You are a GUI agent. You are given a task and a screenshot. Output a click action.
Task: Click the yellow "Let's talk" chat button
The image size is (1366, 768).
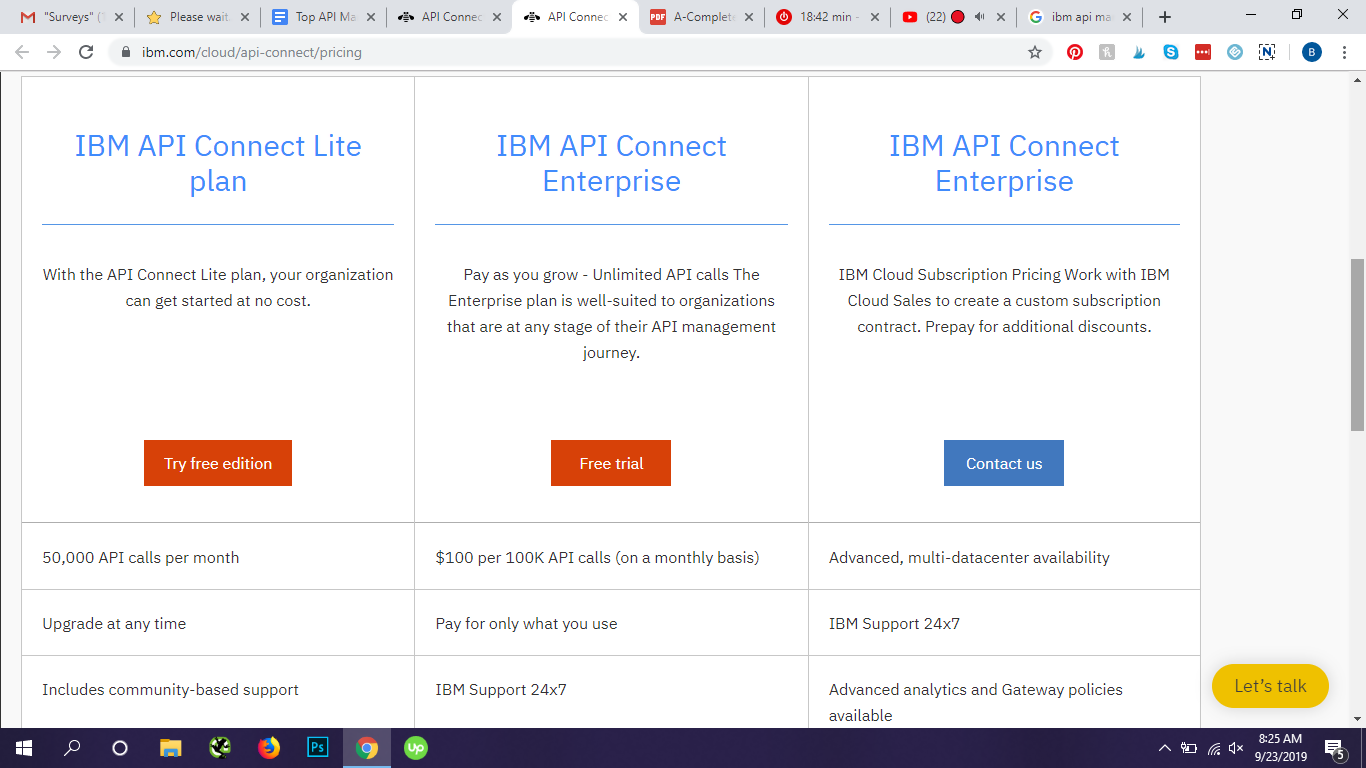pos(1270,686)
